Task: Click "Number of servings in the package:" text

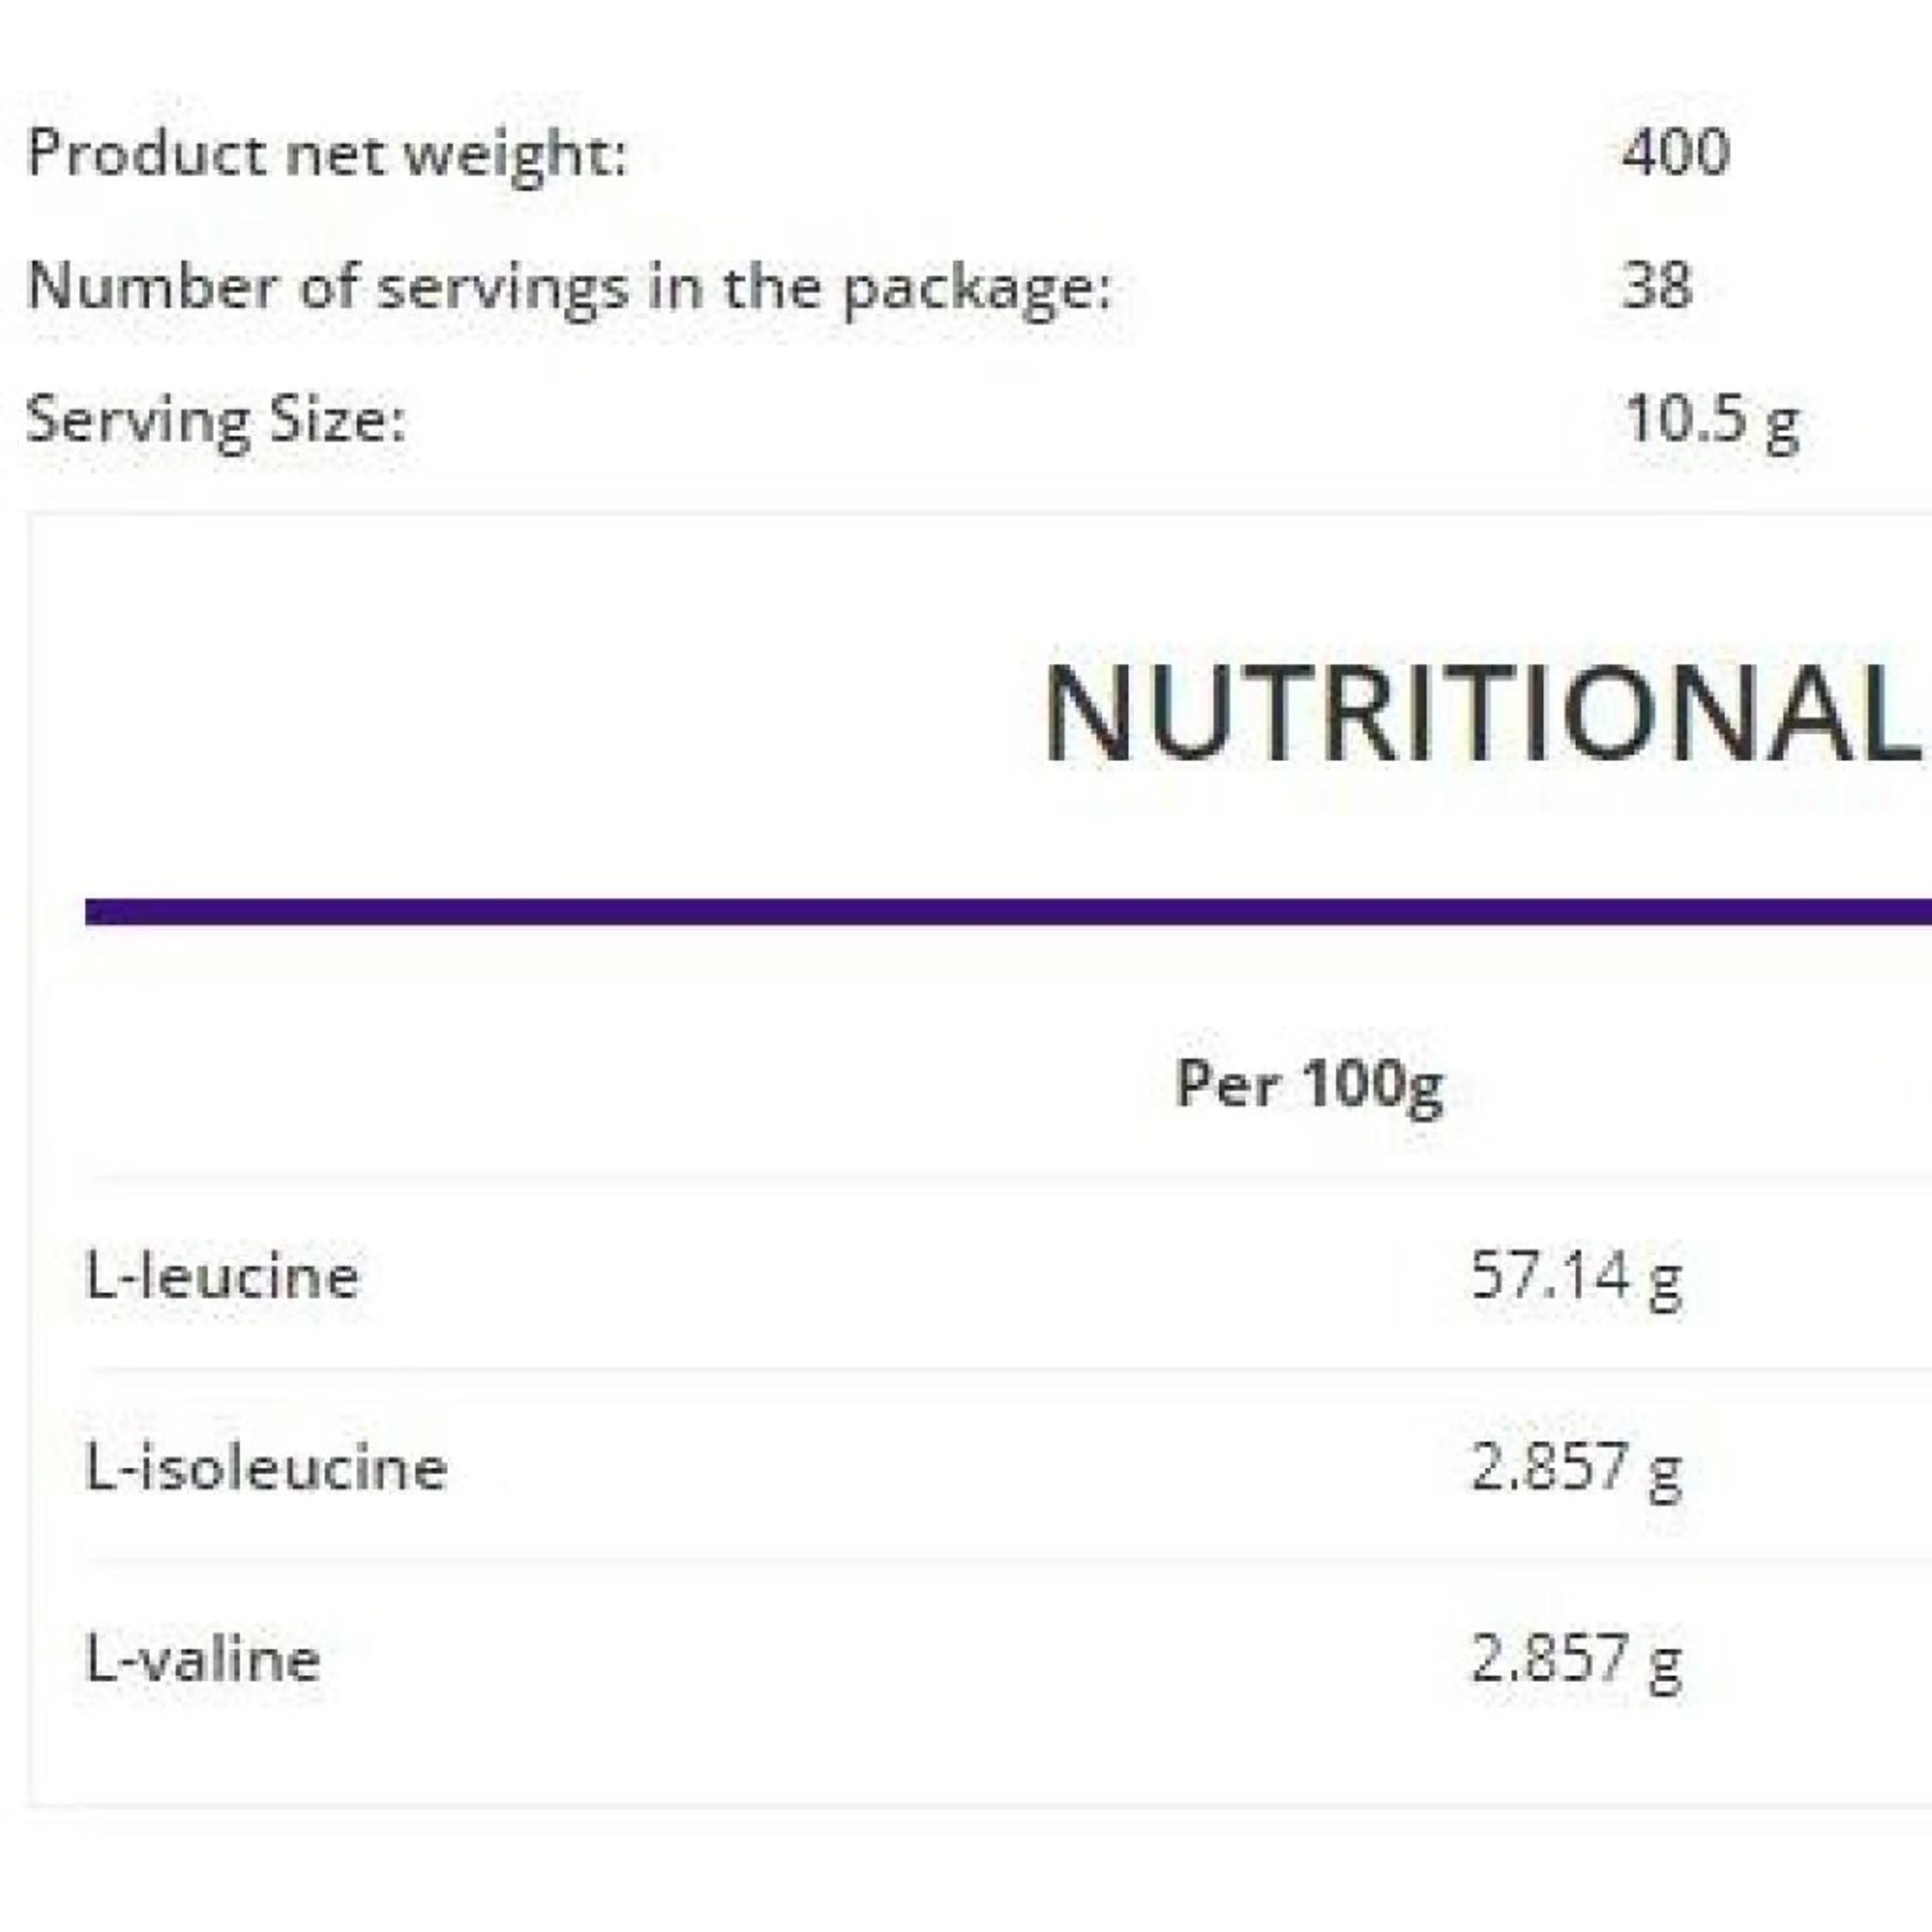Action: pyautogui.click(x=568, y=288)
